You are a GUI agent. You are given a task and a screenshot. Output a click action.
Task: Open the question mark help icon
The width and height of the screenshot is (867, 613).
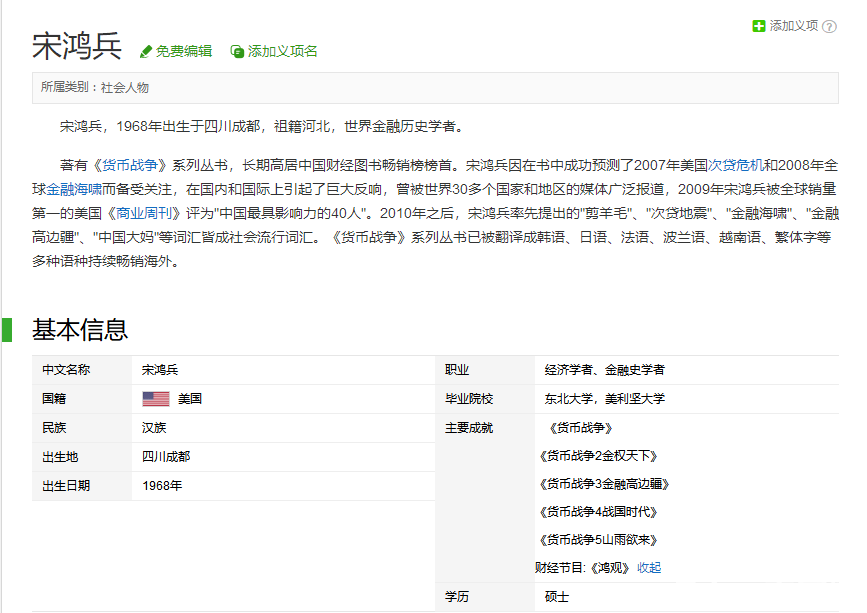829,27
